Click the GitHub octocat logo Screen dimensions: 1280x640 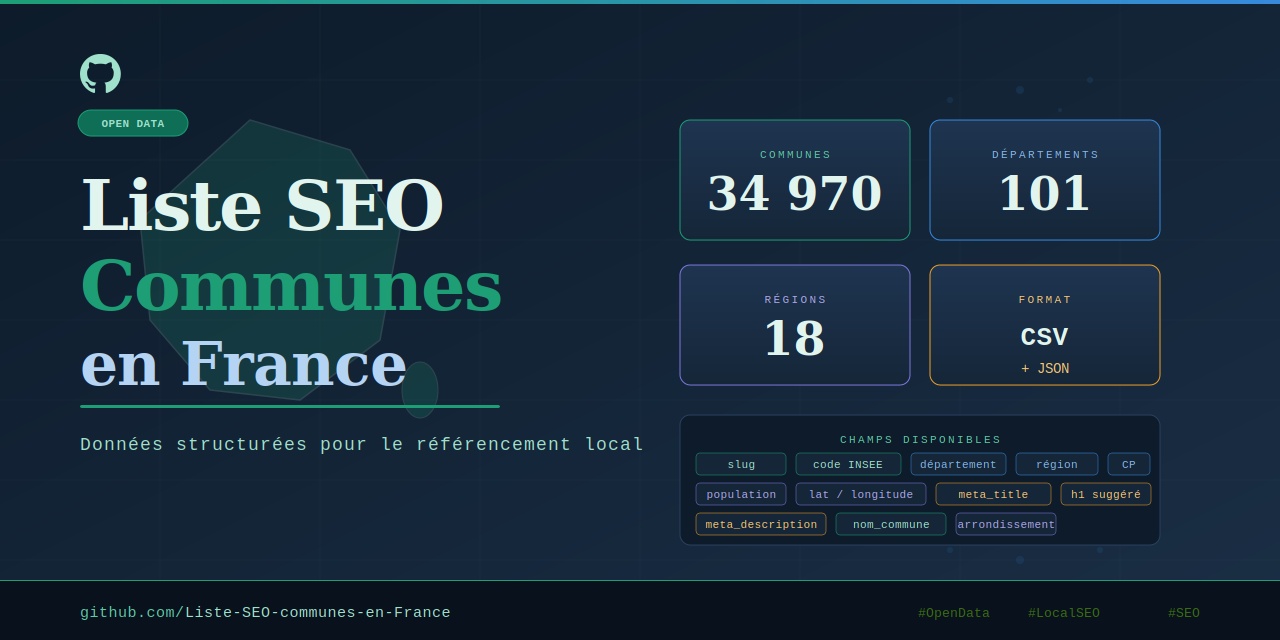tap(100, 74)
